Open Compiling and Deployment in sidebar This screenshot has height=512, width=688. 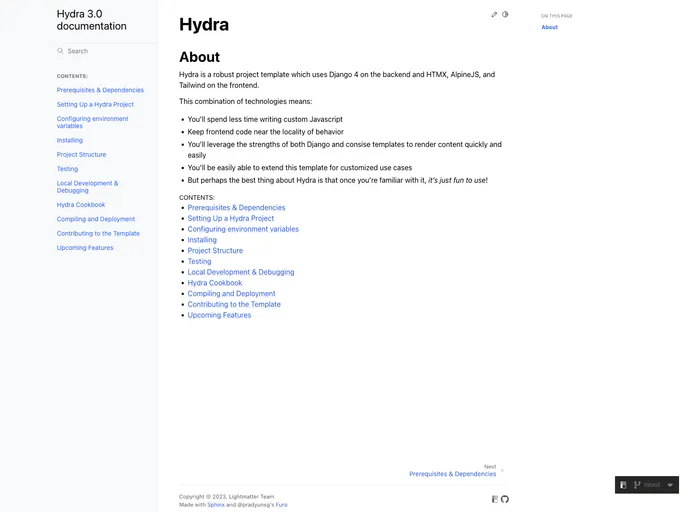pos(96,219)
